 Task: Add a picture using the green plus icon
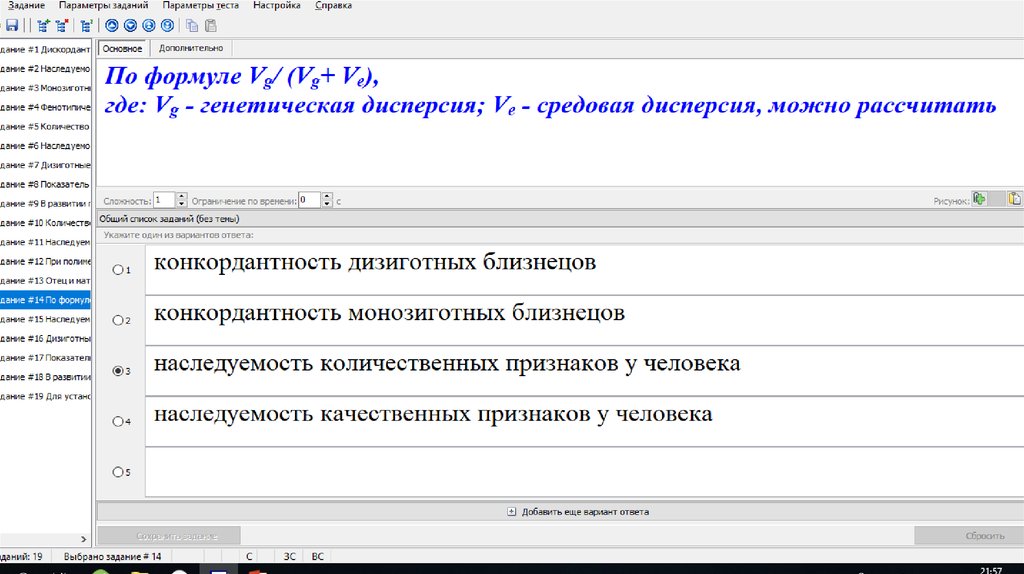(x=980, y=199)
